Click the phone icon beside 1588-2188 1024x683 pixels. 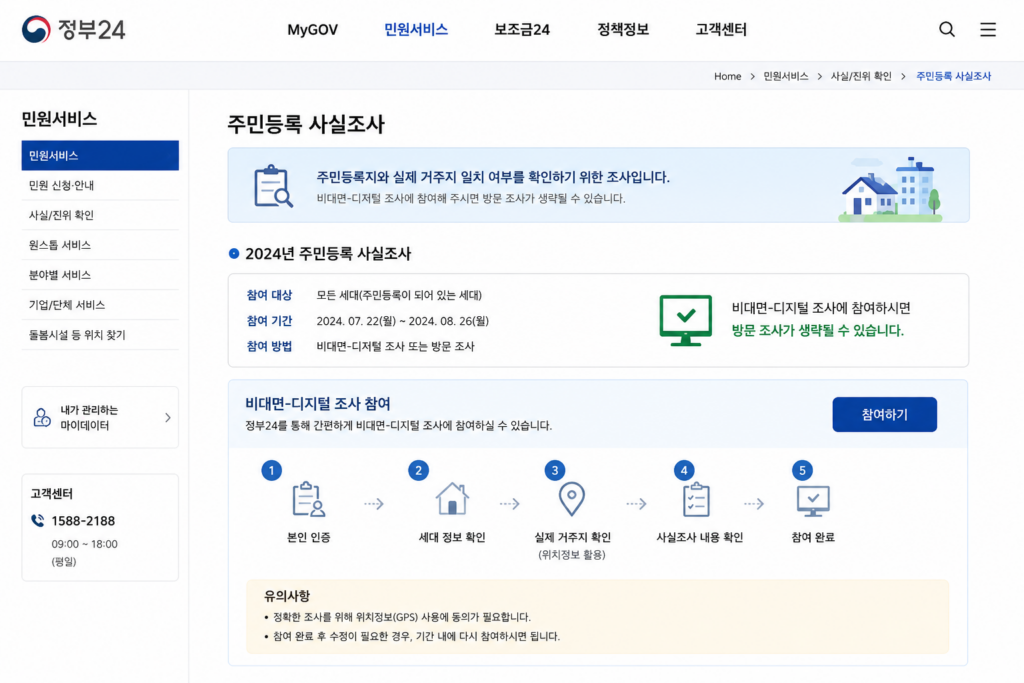[38, 520]
